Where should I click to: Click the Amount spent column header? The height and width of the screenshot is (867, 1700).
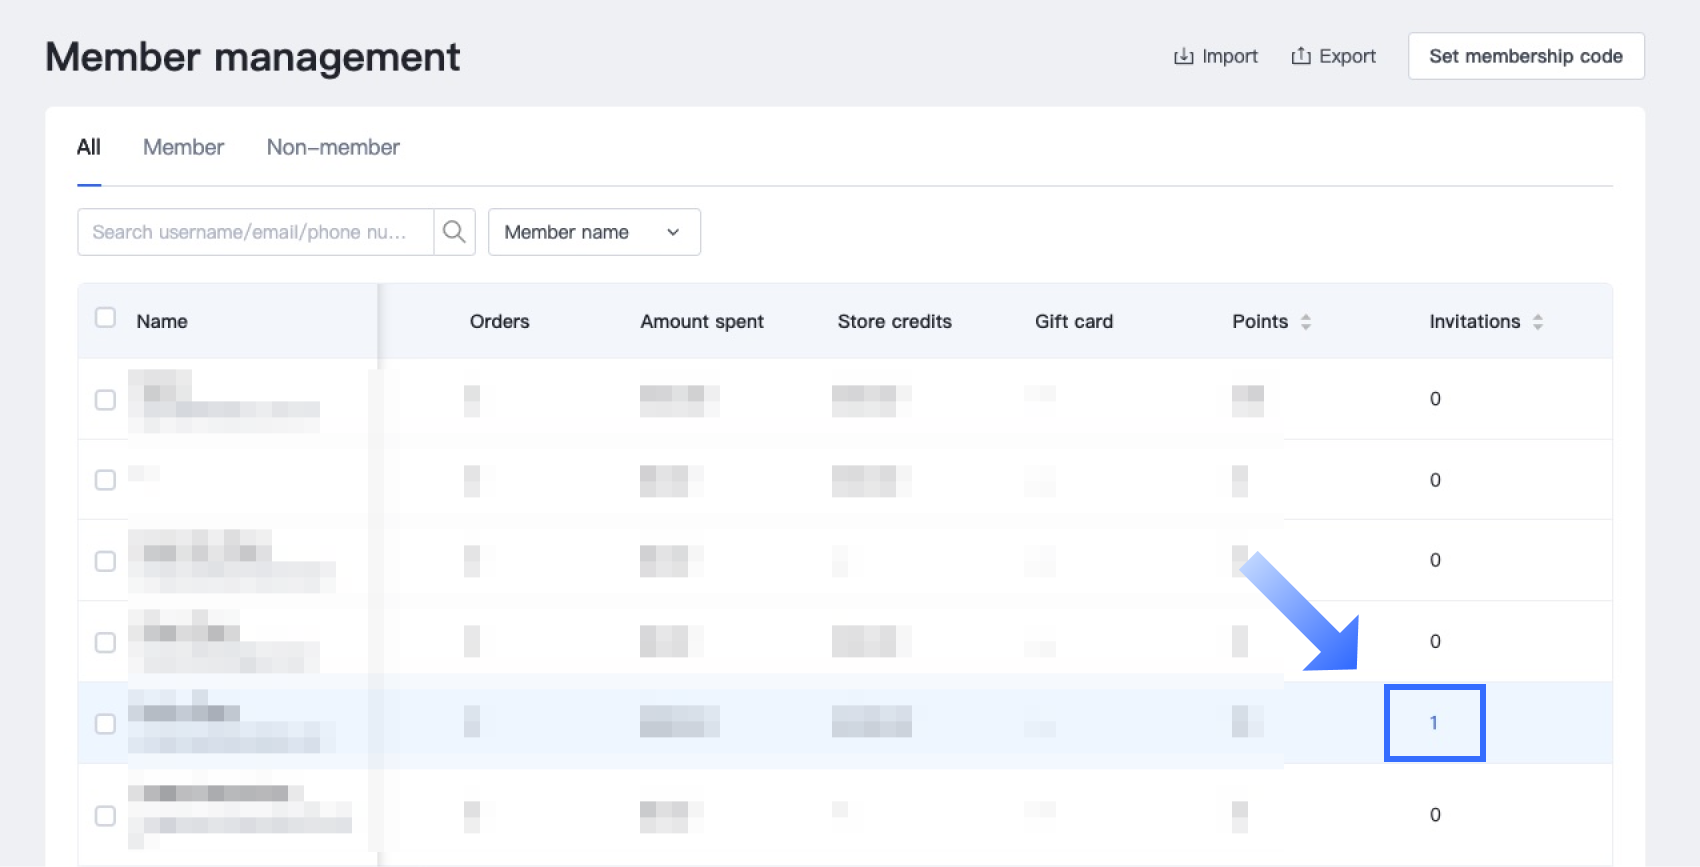point(702,322)
